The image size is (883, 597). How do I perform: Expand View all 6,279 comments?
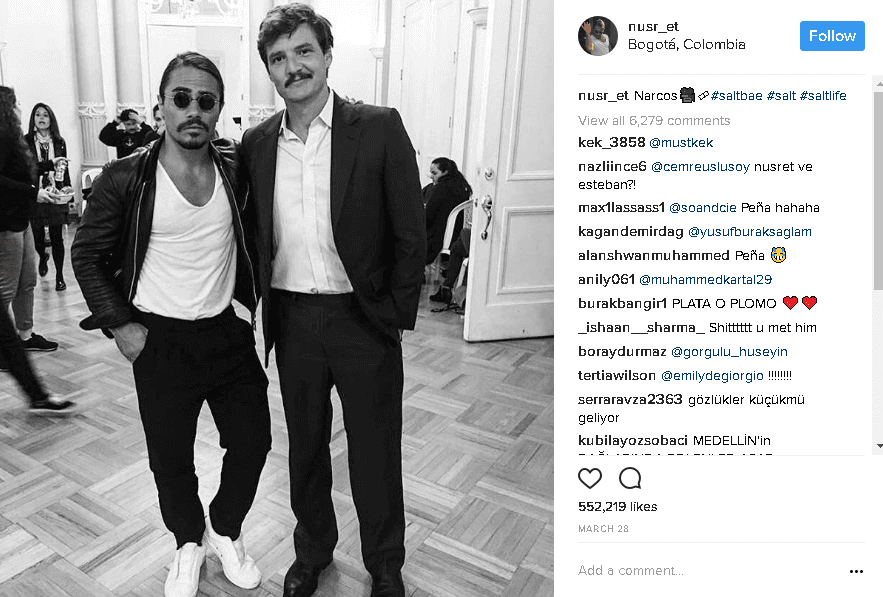click(654, 121)
